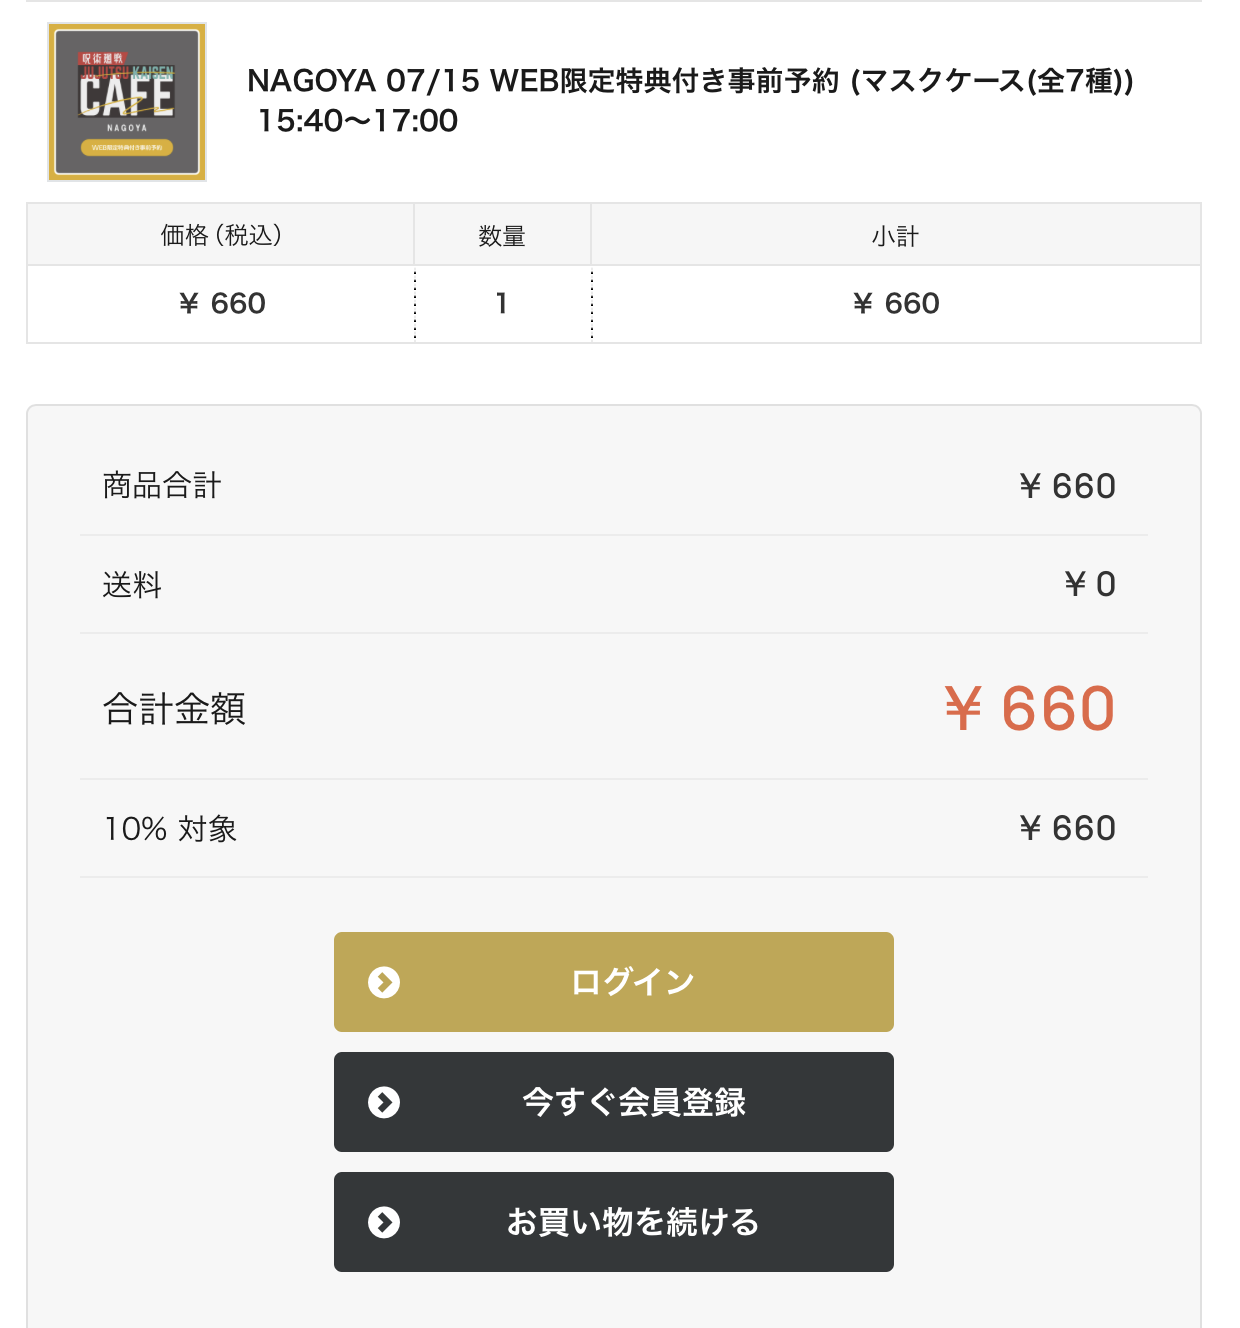Click the red 合計金額 ¥ 660 total

click(x=1030, y=708)
